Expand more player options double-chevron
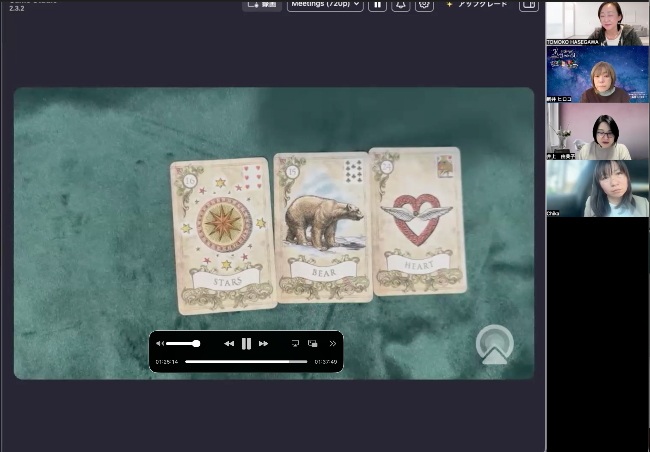The height and width of the screenshot is (452, 650). click(332, 343)
